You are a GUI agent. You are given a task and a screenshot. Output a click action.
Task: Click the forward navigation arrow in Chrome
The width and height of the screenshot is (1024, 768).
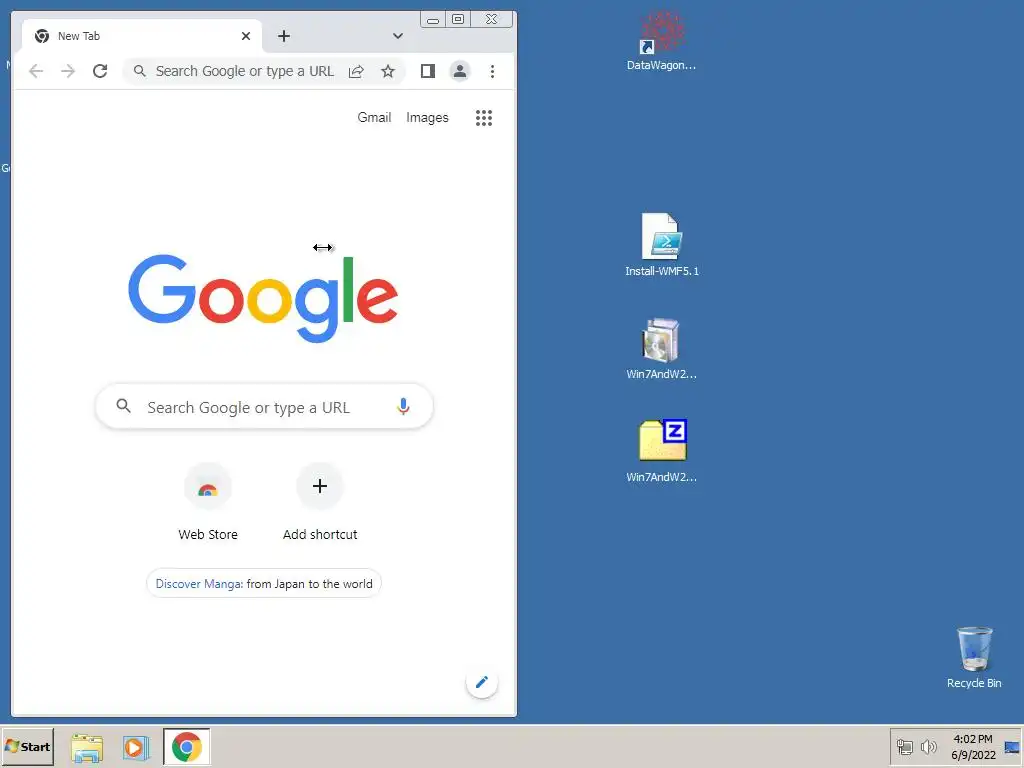point(68,71)
